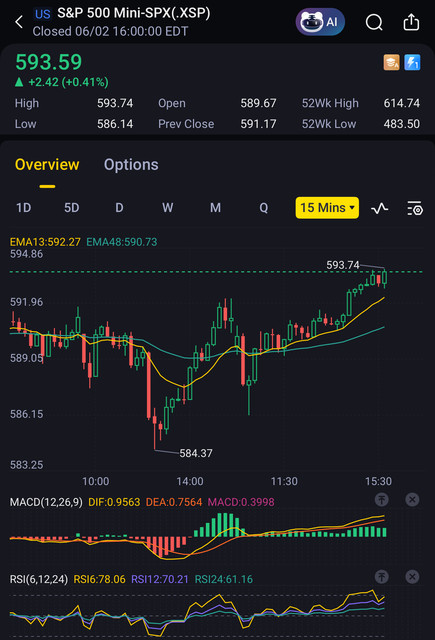435x640 pixels.
Task: Tap the Prev Close value 591.17
Action: coord(258,124)
